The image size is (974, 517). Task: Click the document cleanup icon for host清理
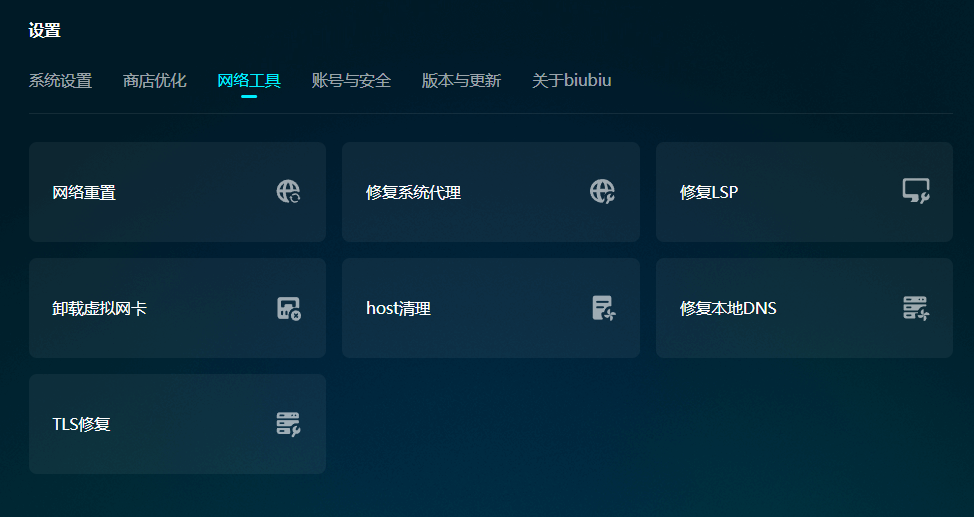603,308
